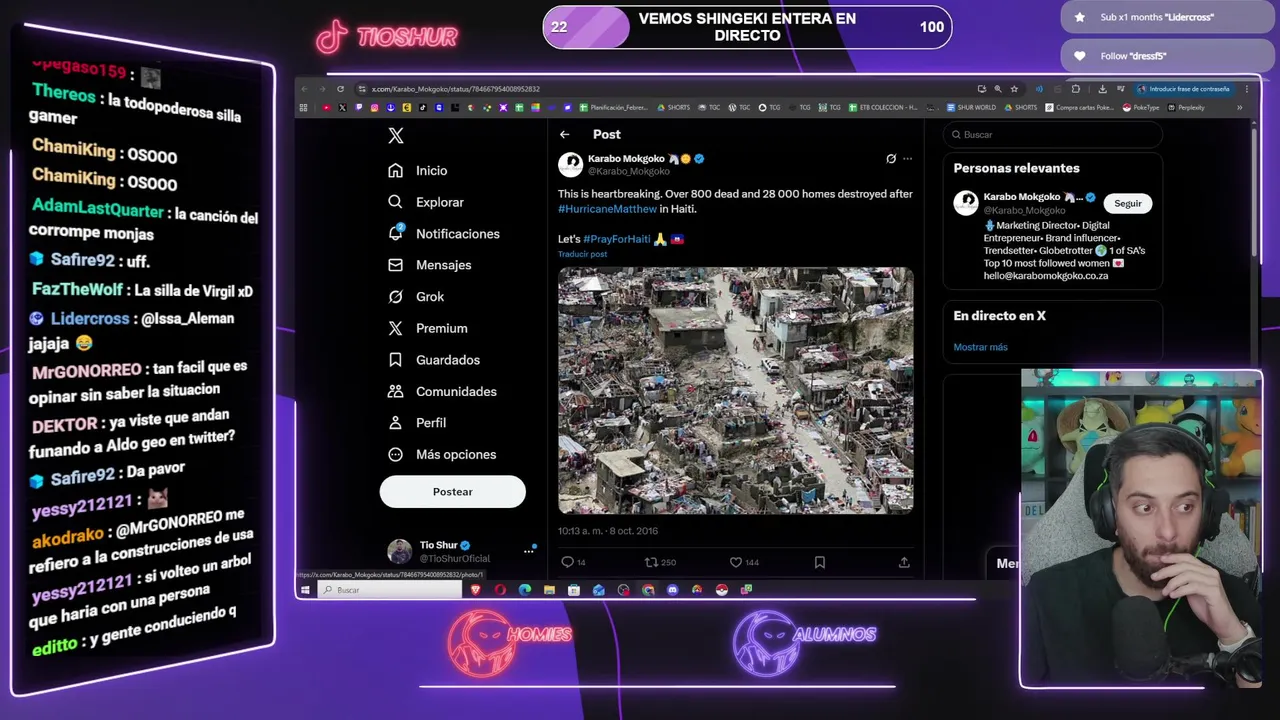This screenshot has width=1280, height=720.
Task: Open Inicio from the X sidebar
Action: [418, 171]
